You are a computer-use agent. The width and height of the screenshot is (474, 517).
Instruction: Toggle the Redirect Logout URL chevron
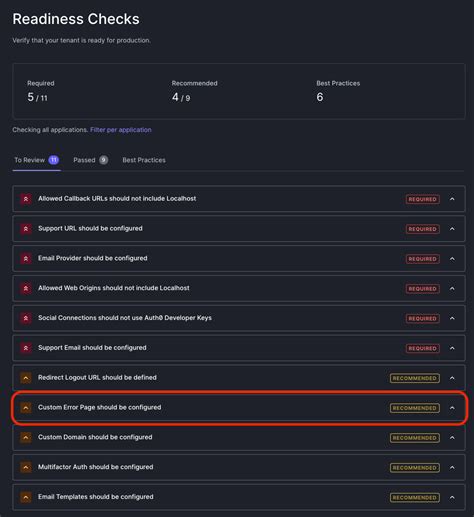[x=452, y=378]
